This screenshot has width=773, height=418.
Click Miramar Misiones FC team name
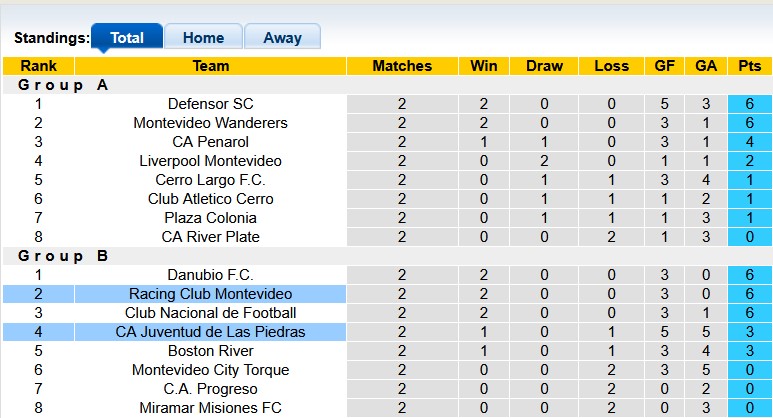210,408
